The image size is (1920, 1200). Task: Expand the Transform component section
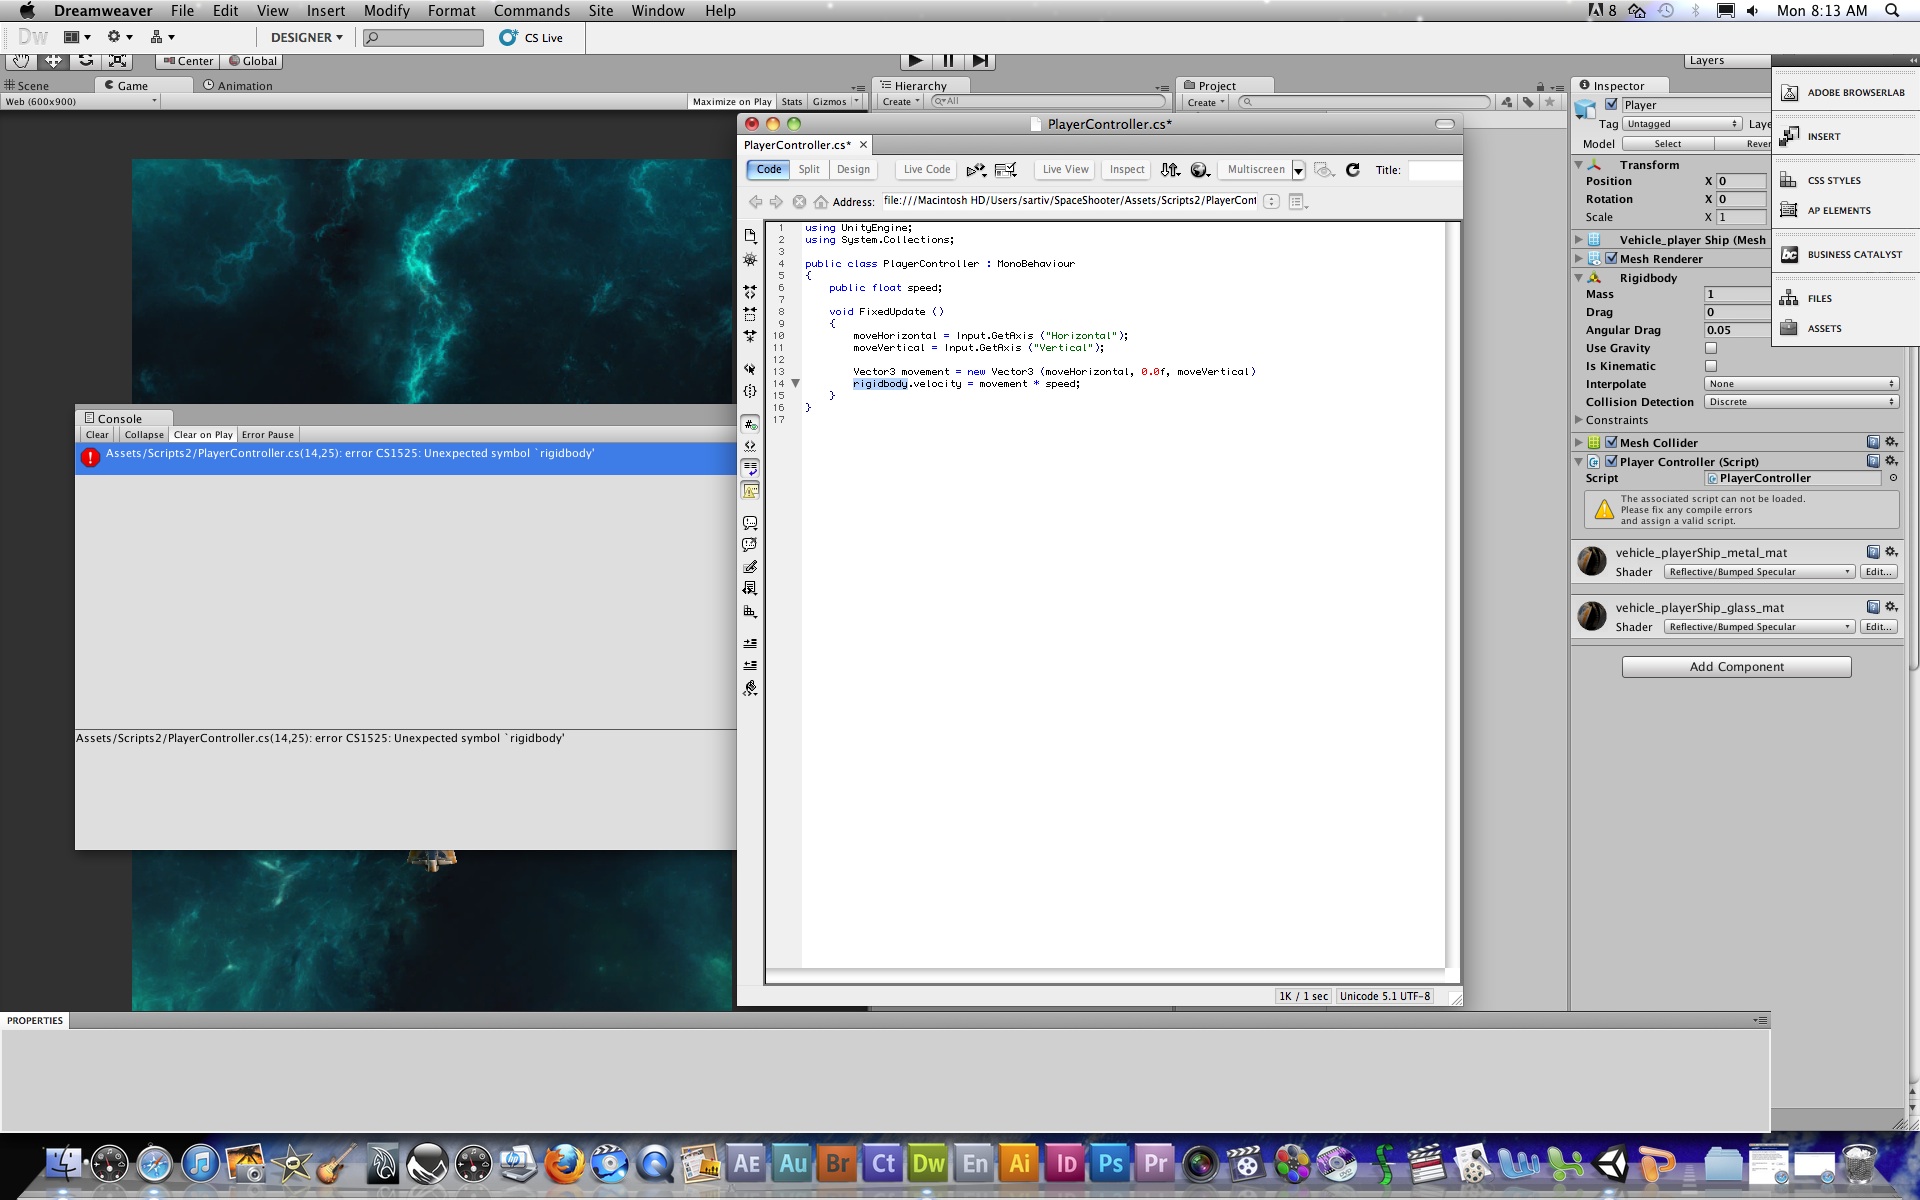(x=1577, y=163)
